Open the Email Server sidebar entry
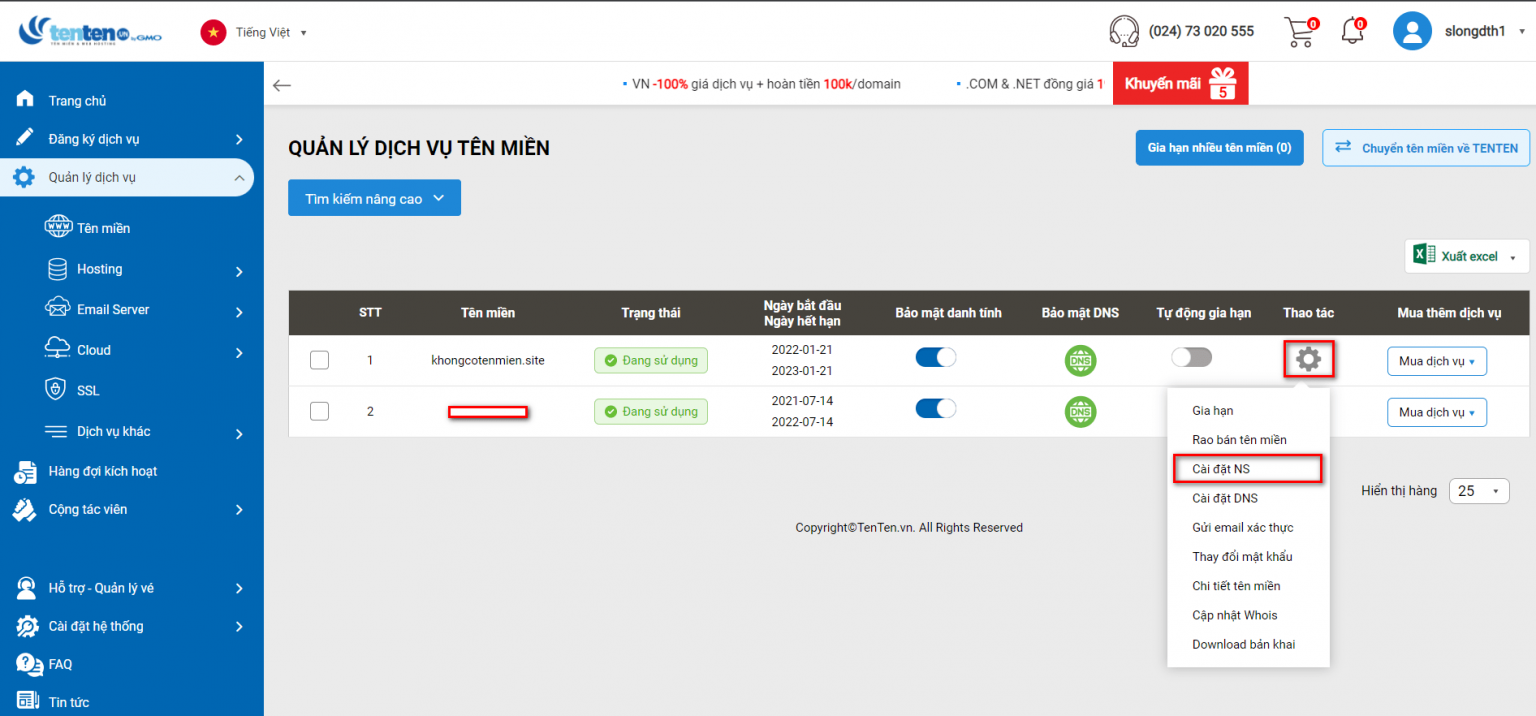 (58, 309)
